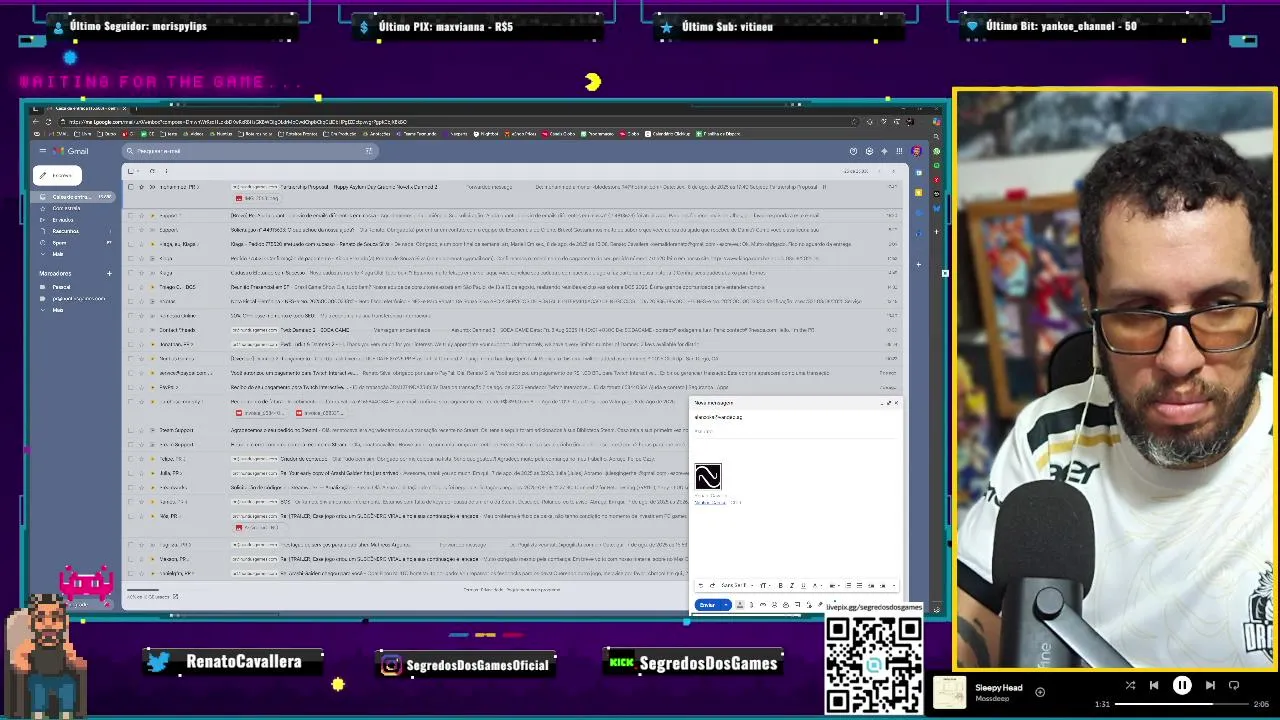The image size is (1280, 720).
Task: Go back in the browser
Action: (x=35, y=122)
